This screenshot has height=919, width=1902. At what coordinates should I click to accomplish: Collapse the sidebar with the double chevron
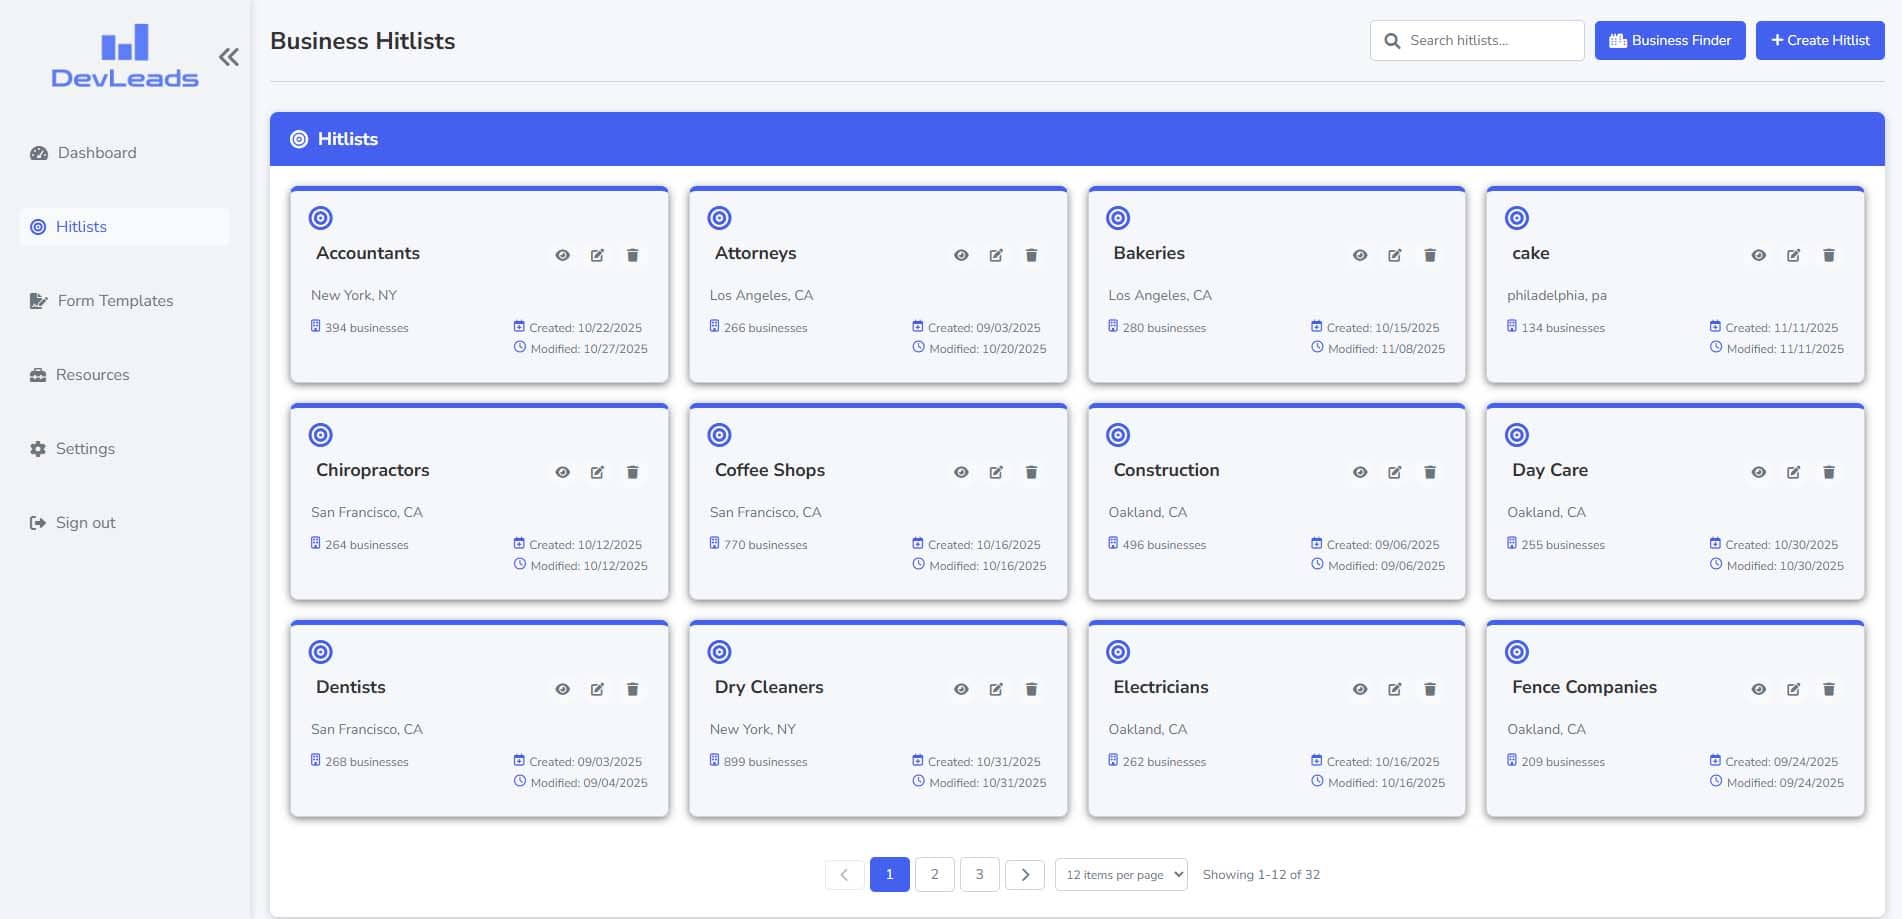coord(229,57)
